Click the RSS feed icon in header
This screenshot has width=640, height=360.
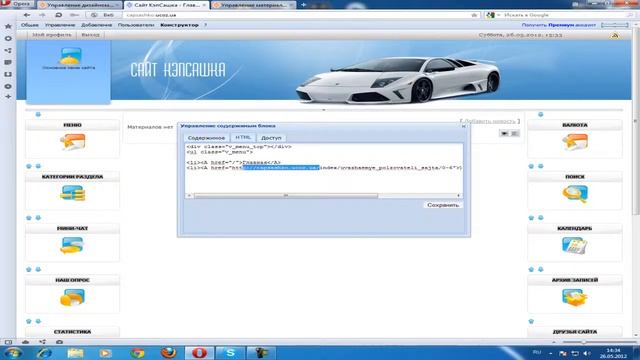(x=615, y=36)
